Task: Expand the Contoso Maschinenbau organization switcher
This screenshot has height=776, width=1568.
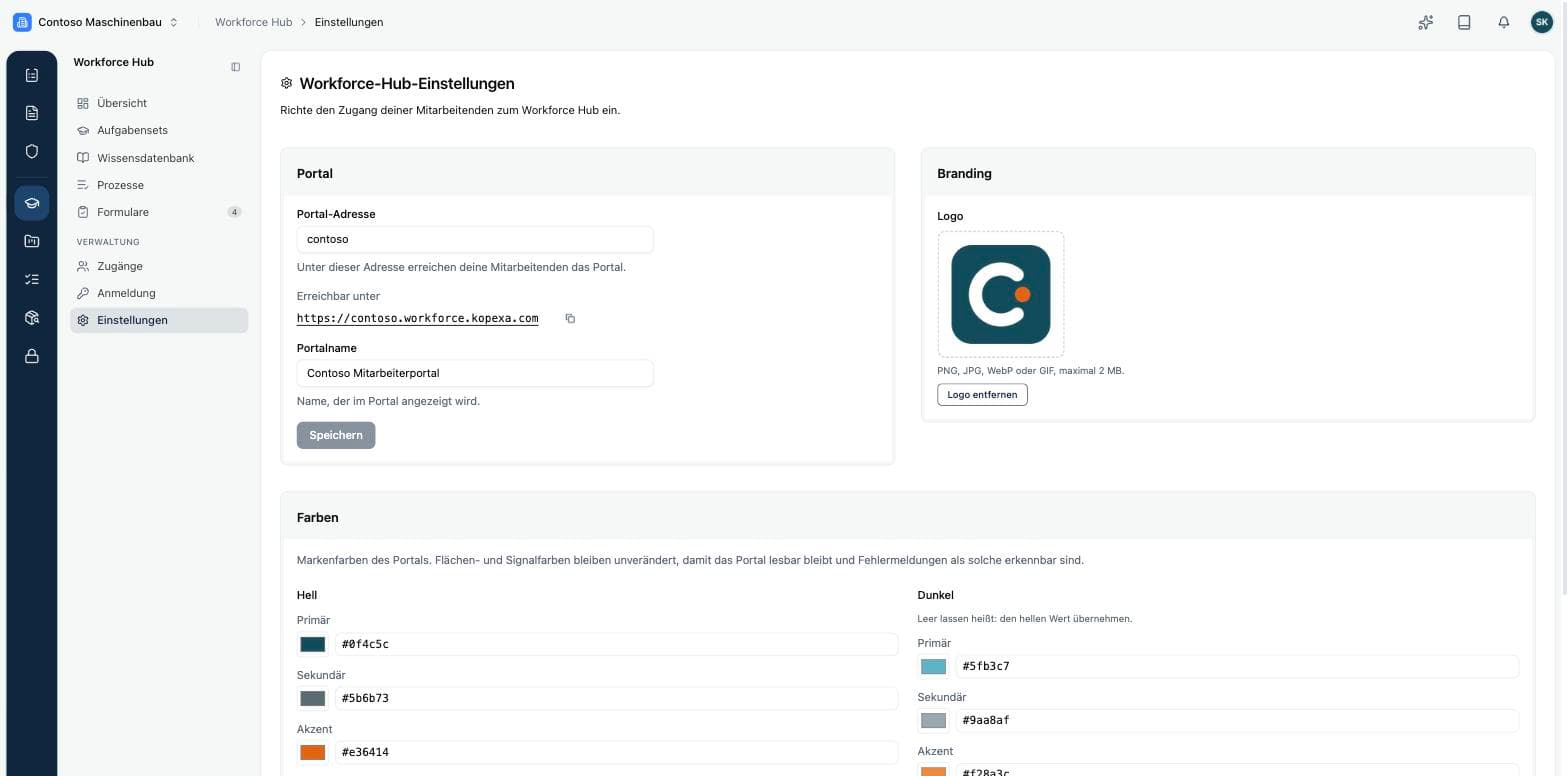Action: tap(95, 22)
